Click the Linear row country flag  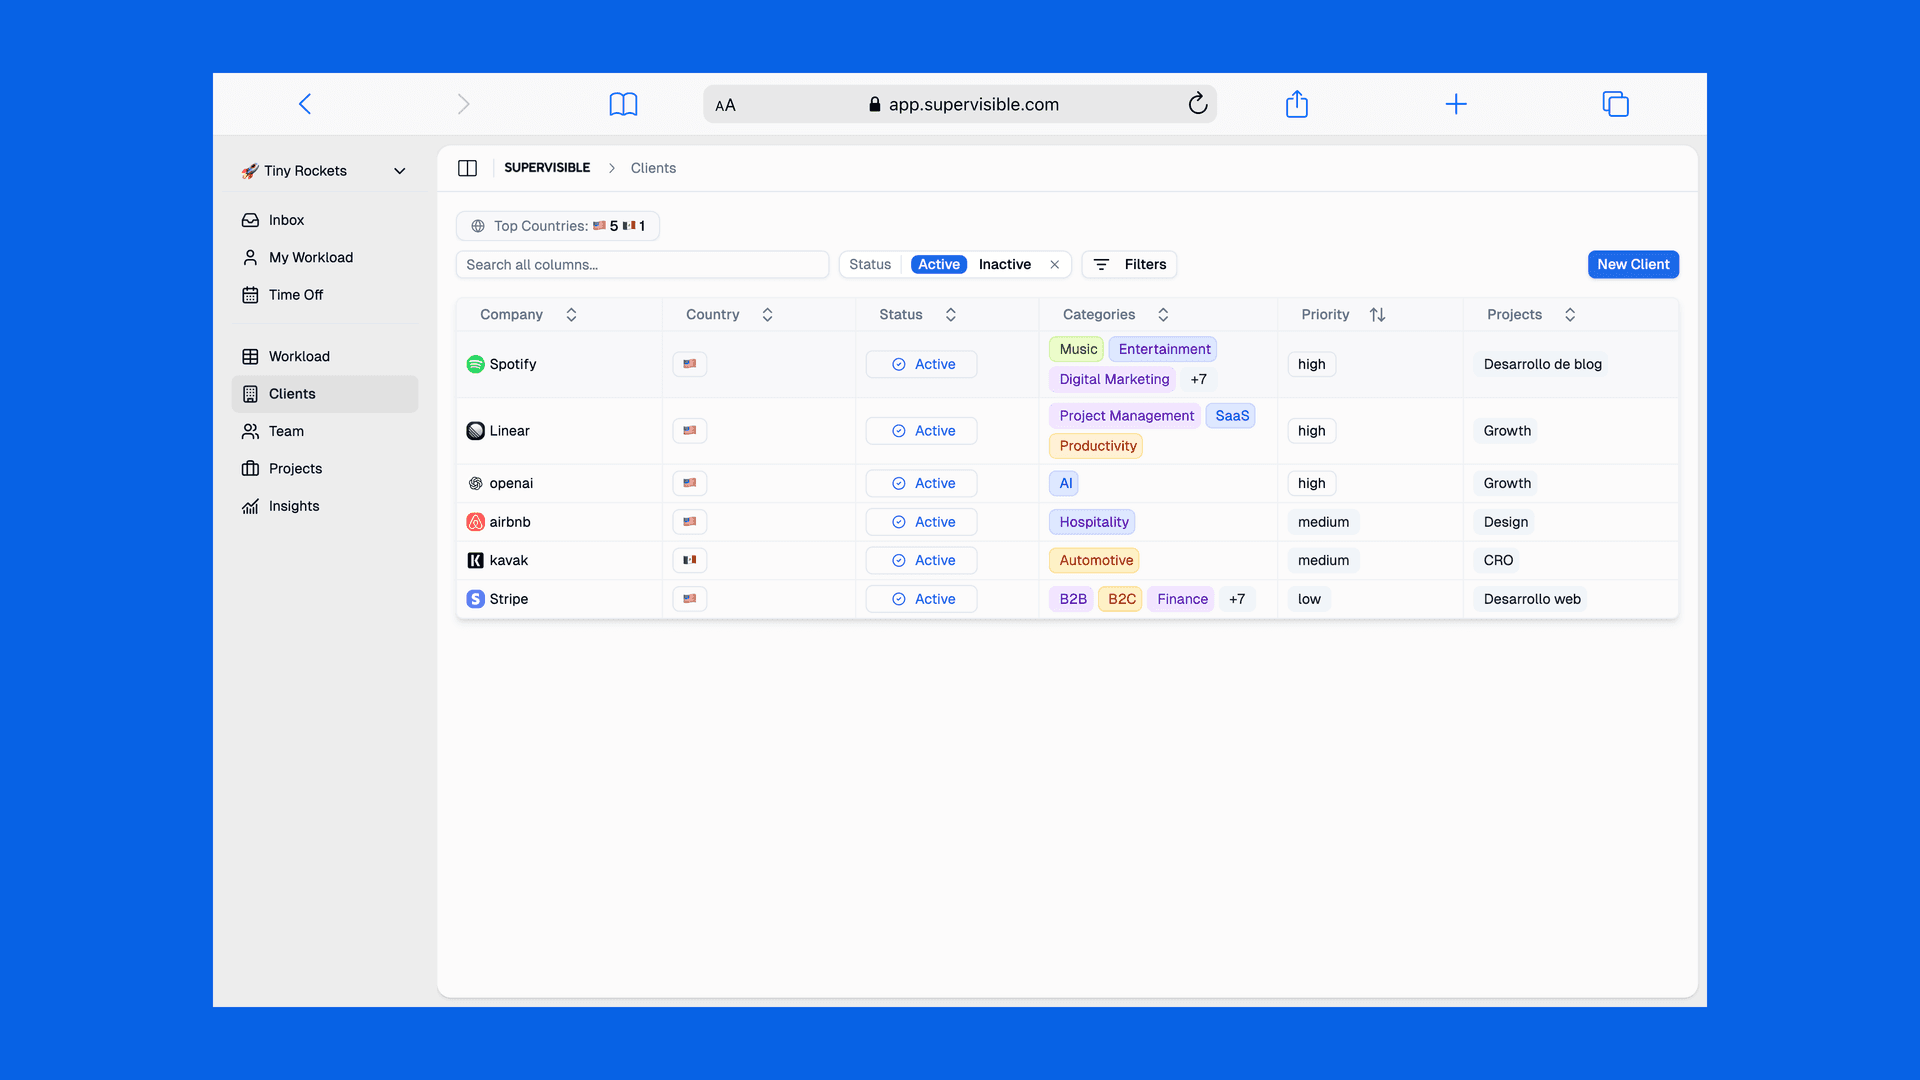coord(690,431)
